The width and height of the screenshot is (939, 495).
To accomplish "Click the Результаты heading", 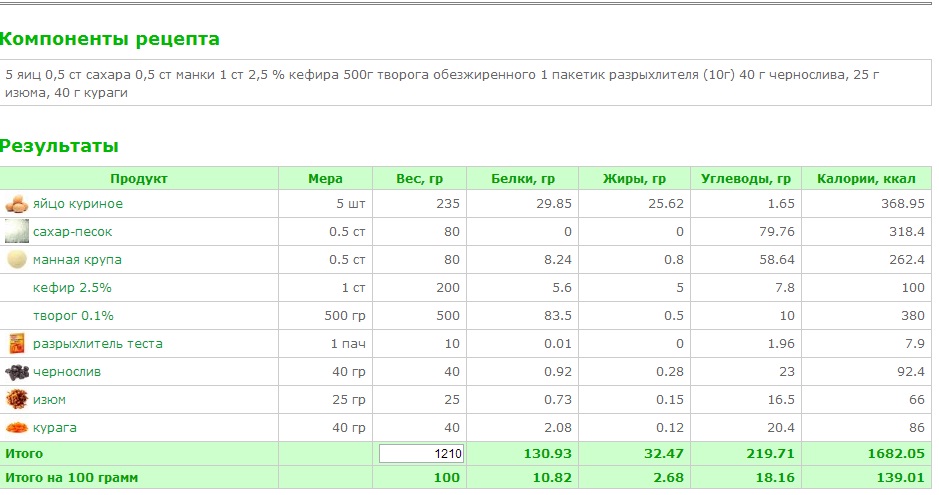I will point(59,145).
